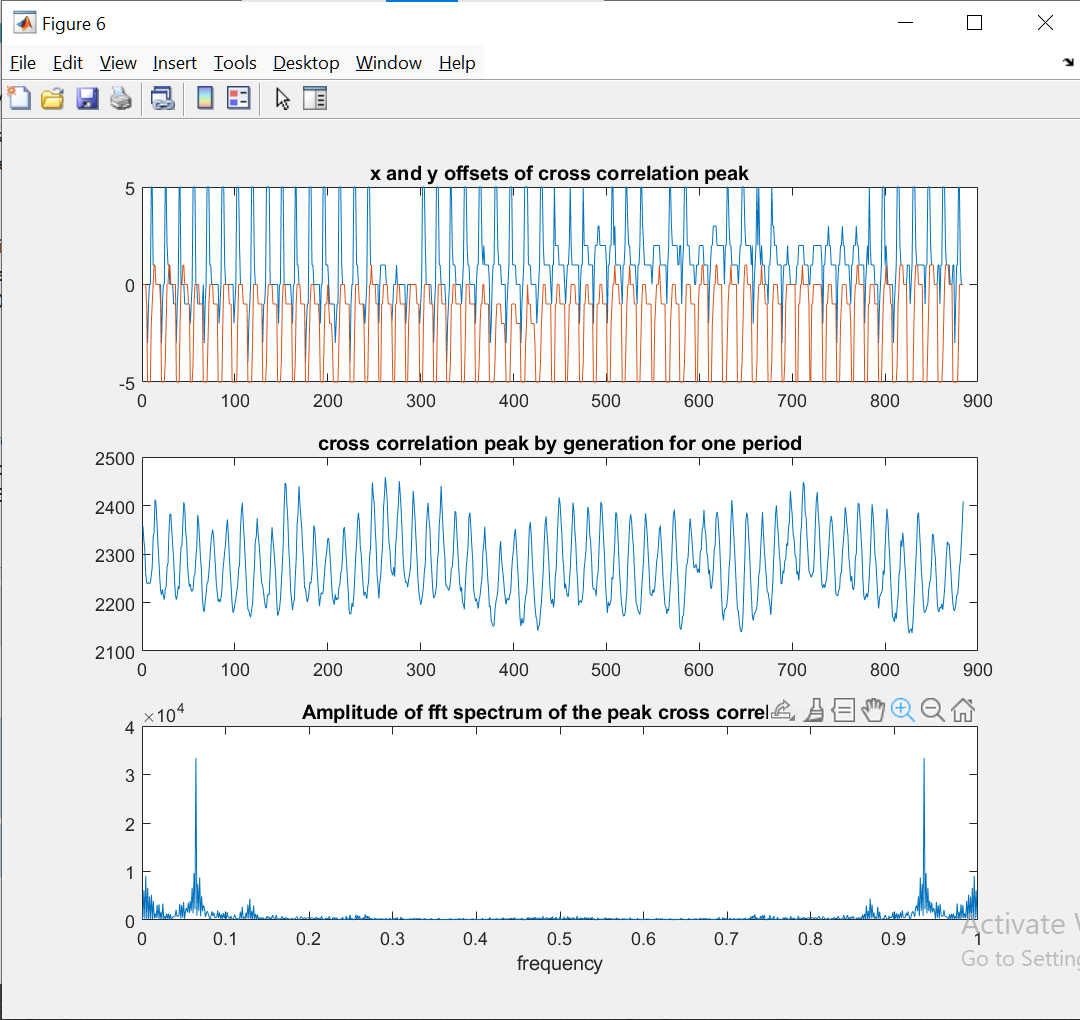The image size is (1080, 1020).
Task: Click the MATLAB logo in the title bar
Action: [25, 23]
